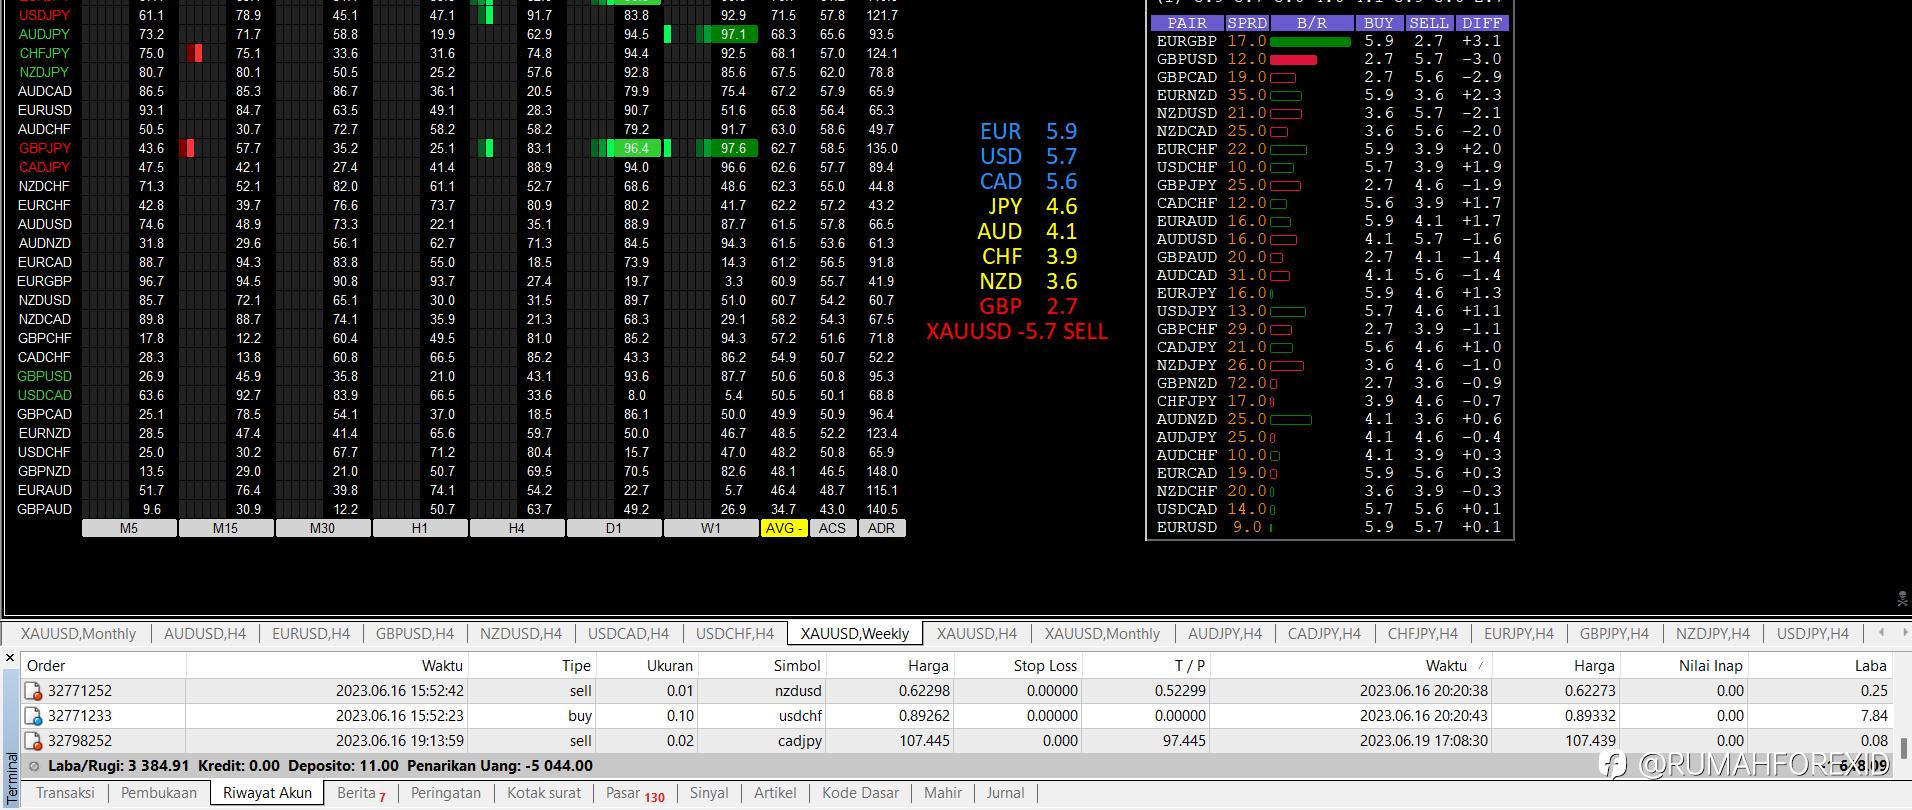Click the ACS button
Screen dimensions: 1912x810
point(833,528)
